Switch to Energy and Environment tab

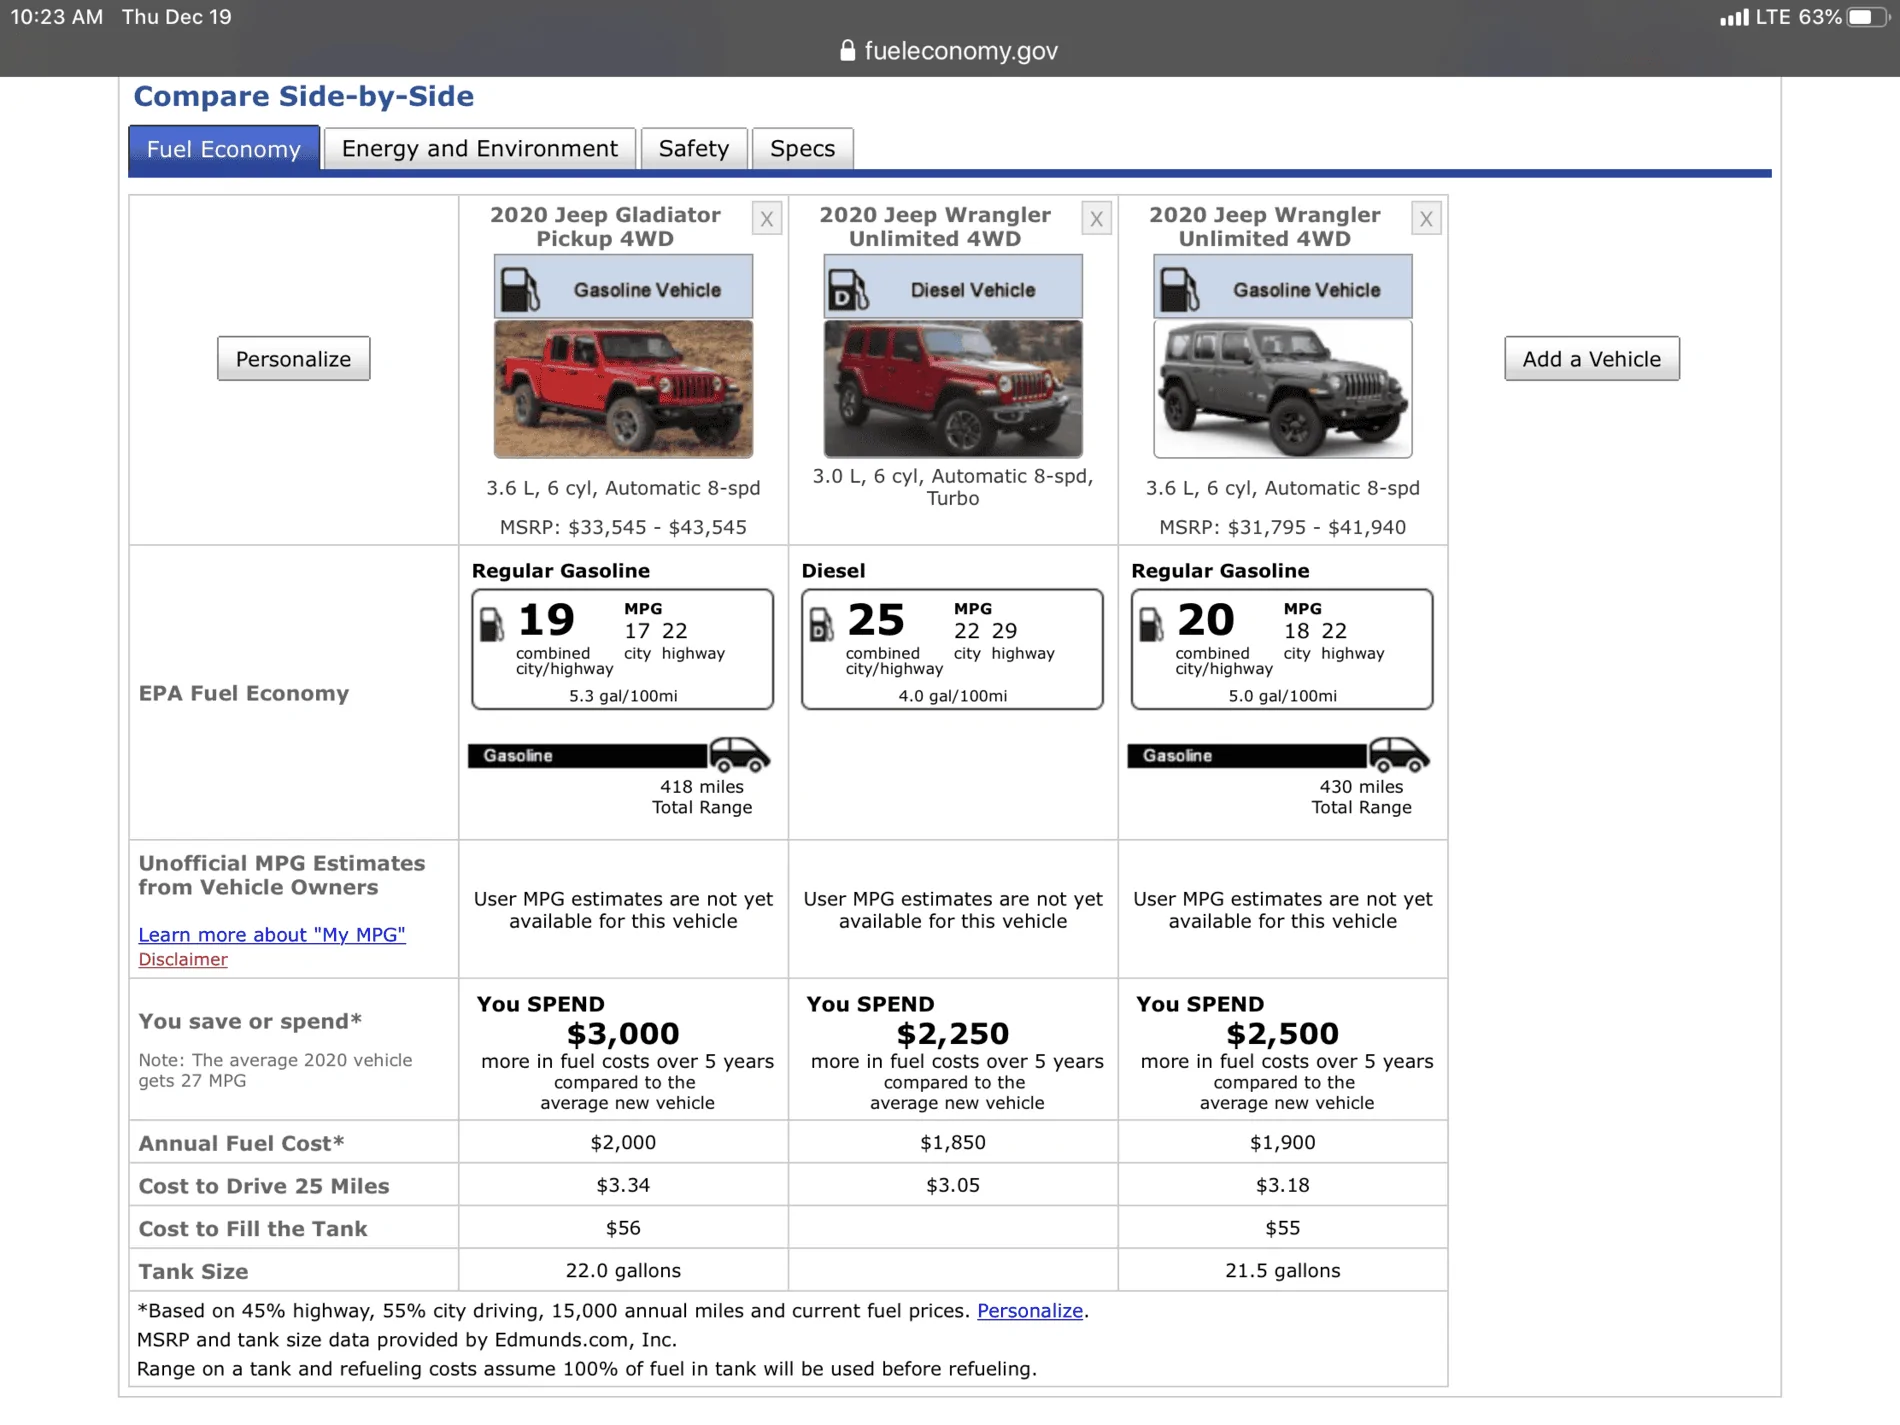(x=480, y=149)
